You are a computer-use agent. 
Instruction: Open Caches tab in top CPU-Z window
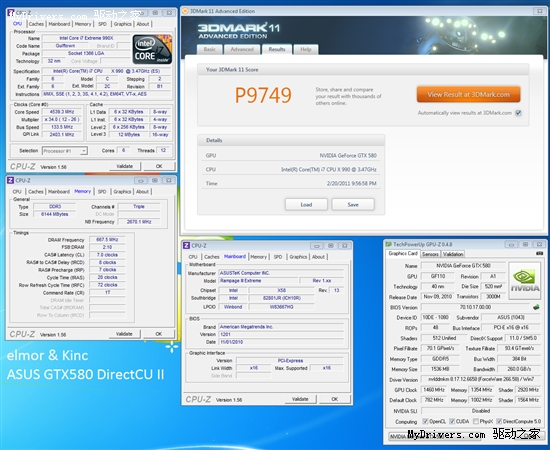pos(36,24)
